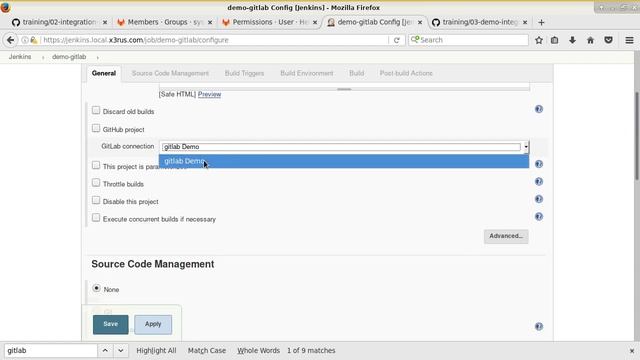640x360 pixels.
Task: Close the Members Groups tab
Action: point(210,22)
